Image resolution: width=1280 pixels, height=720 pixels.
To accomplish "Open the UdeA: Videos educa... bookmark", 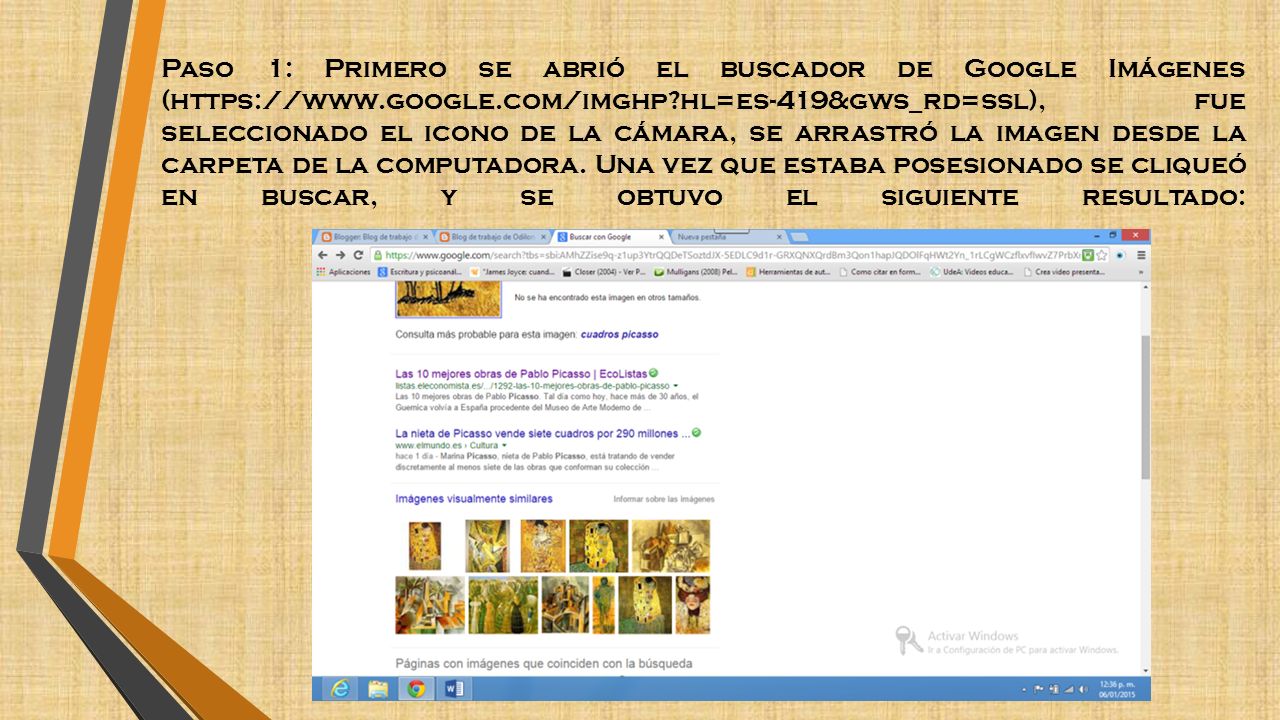I will (973, 271).
